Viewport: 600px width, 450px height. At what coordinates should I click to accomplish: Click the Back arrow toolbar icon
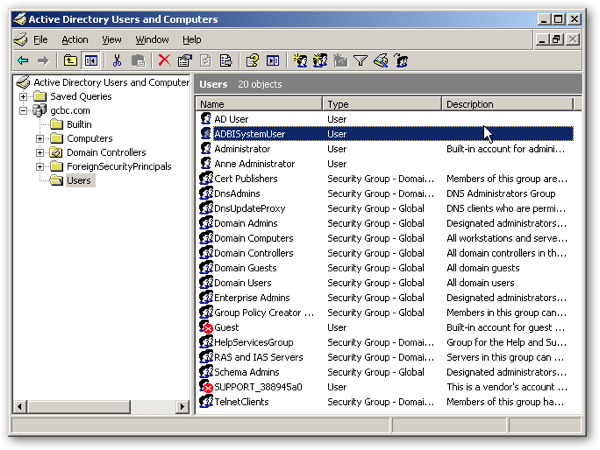click(23, 60)
